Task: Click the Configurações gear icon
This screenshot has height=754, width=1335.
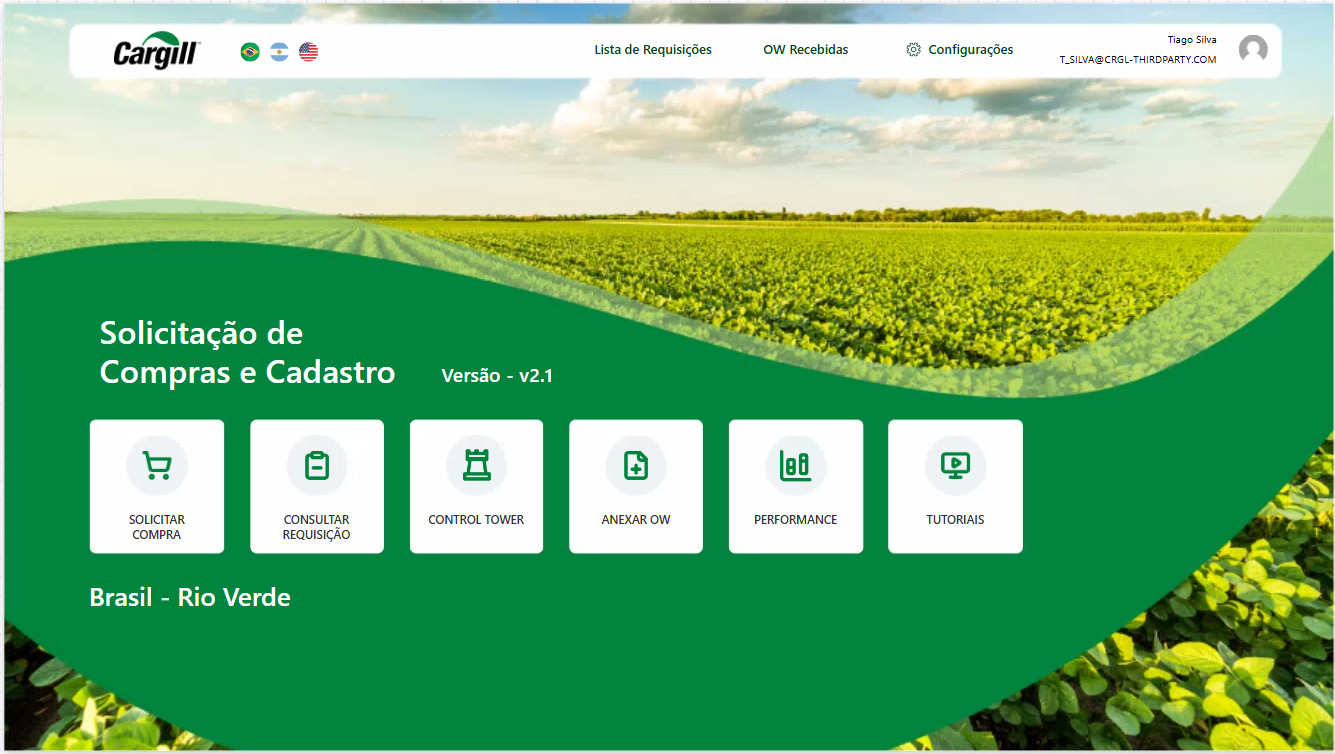Action: coord(913,50)
